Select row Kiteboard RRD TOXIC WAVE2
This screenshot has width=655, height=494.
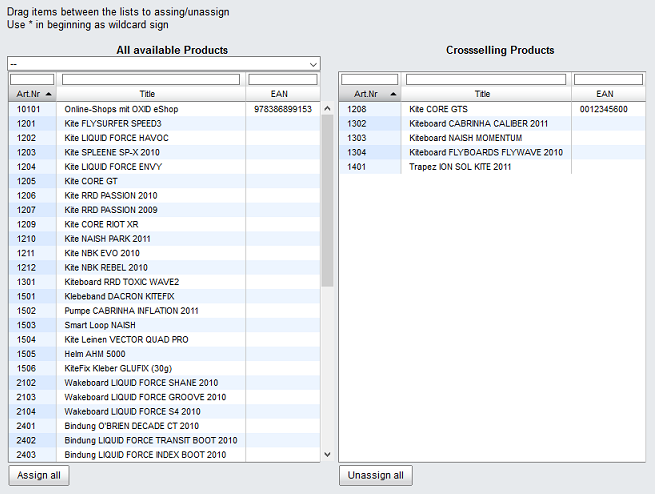click(x=164, y=282)
